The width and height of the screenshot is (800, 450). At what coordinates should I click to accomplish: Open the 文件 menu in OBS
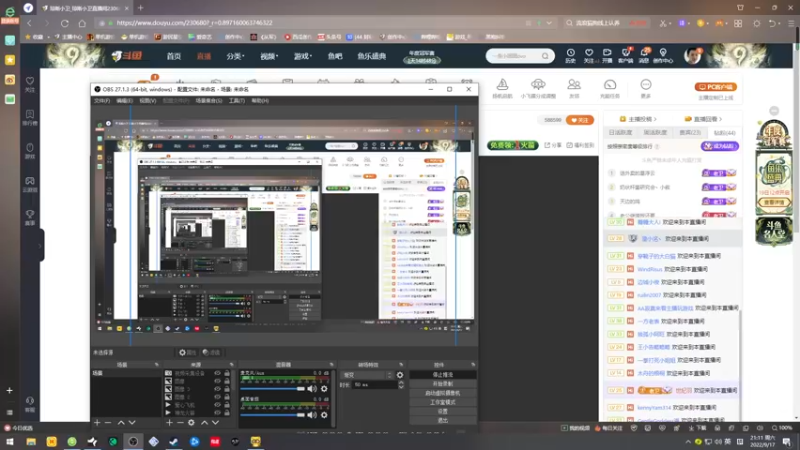click(102, 101)
